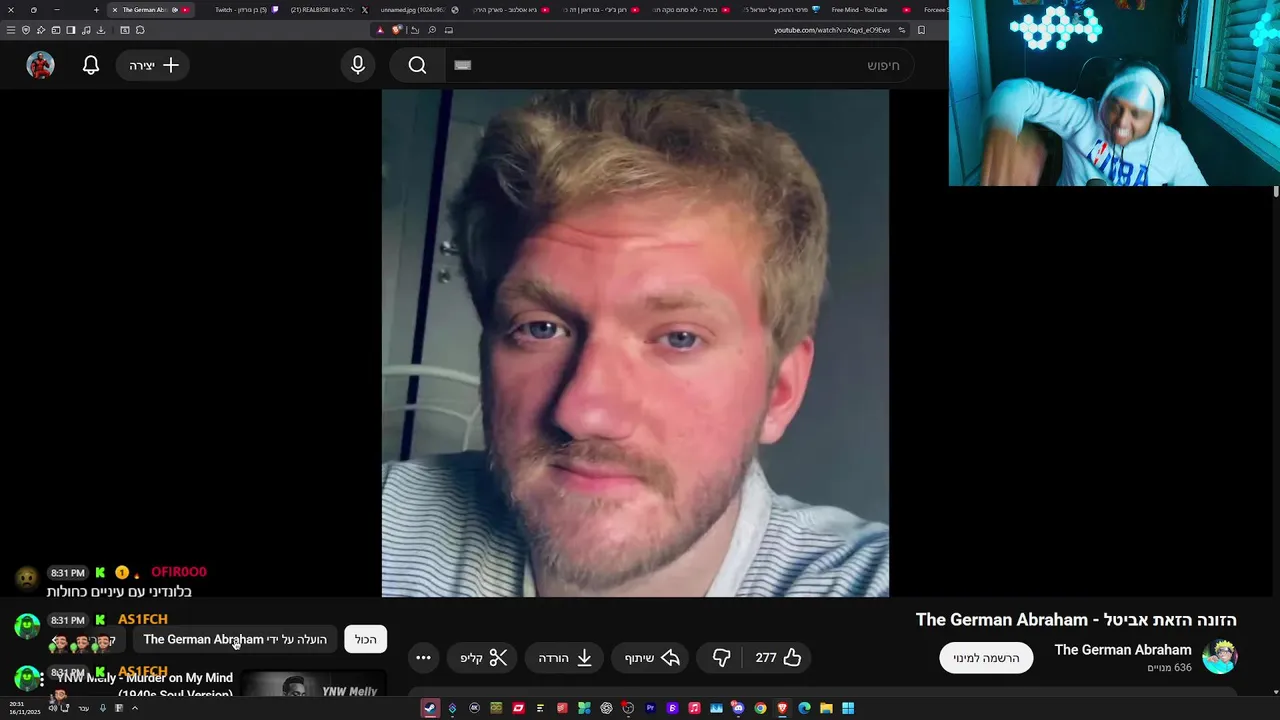Screen dimensions: 1280x720
Task: Click the dislike thumbs-down button
Action: [721, 657]
